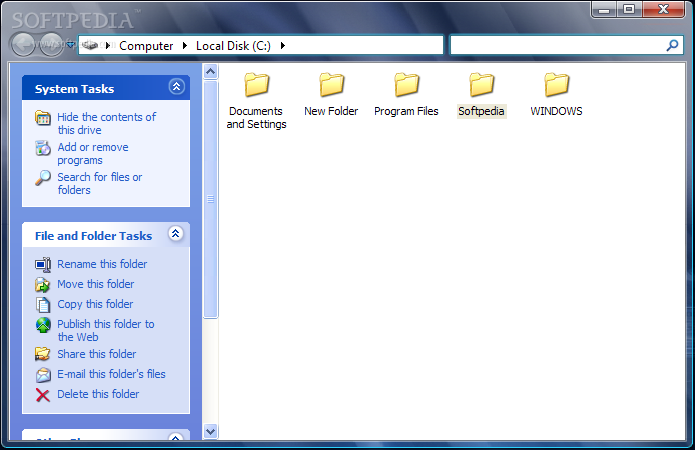Open the Documents and Settings folder icon
This screenshot has width=695, height=450.
[x=257, y=85]
